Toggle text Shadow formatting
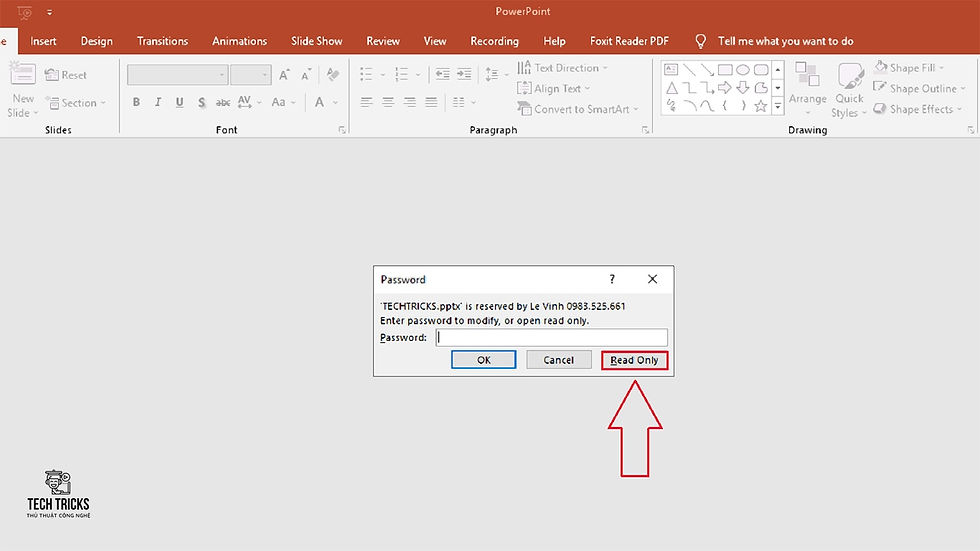Image resolution: width=980 pixels, height=551 pixels. click(x=201, y=102)
